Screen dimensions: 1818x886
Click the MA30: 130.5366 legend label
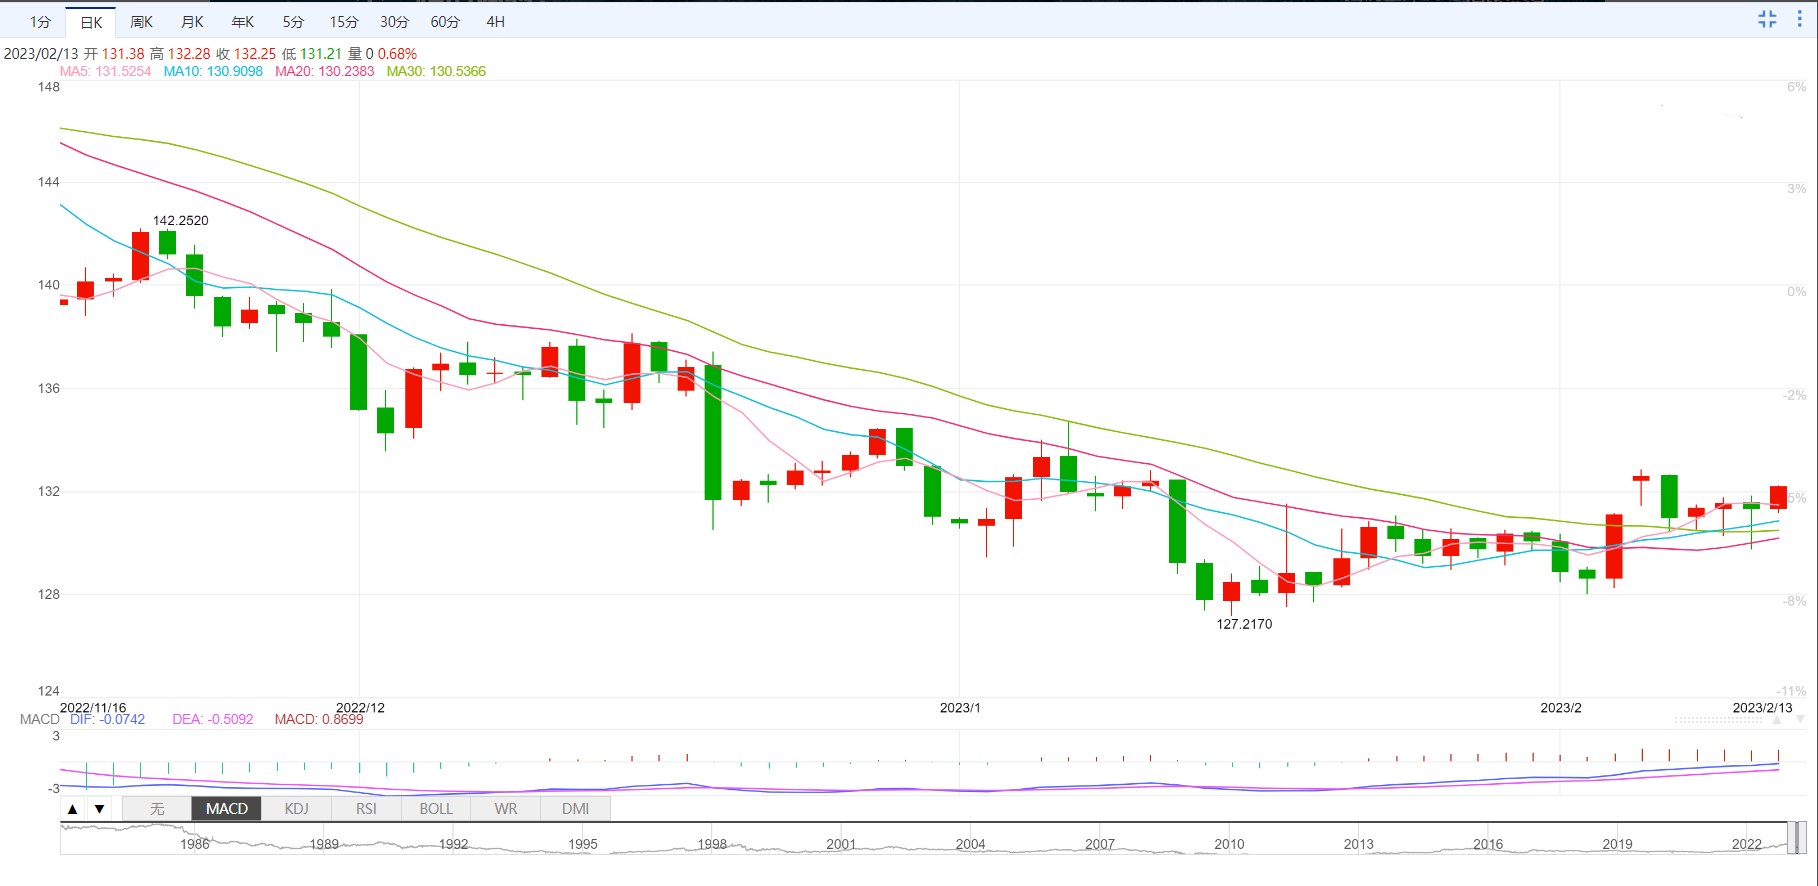pos(436,71)
